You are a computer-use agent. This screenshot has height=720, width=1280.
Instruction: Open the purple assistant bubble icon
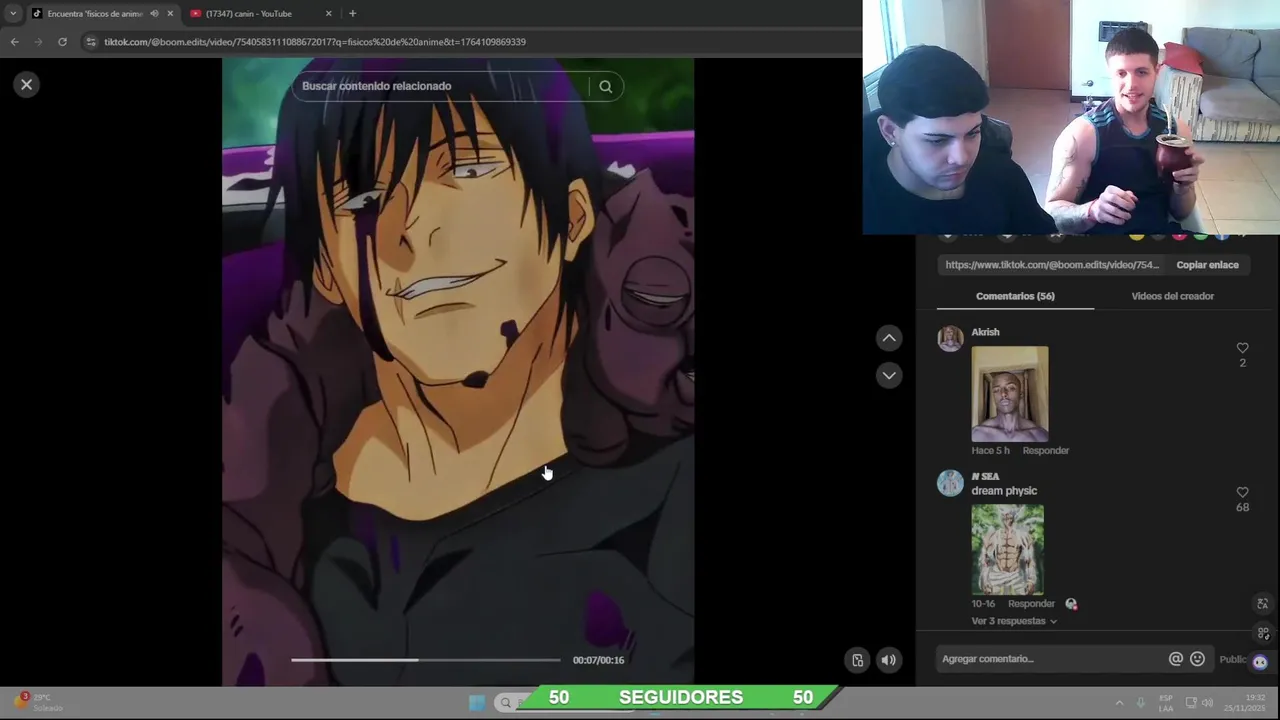point(1260,662)
